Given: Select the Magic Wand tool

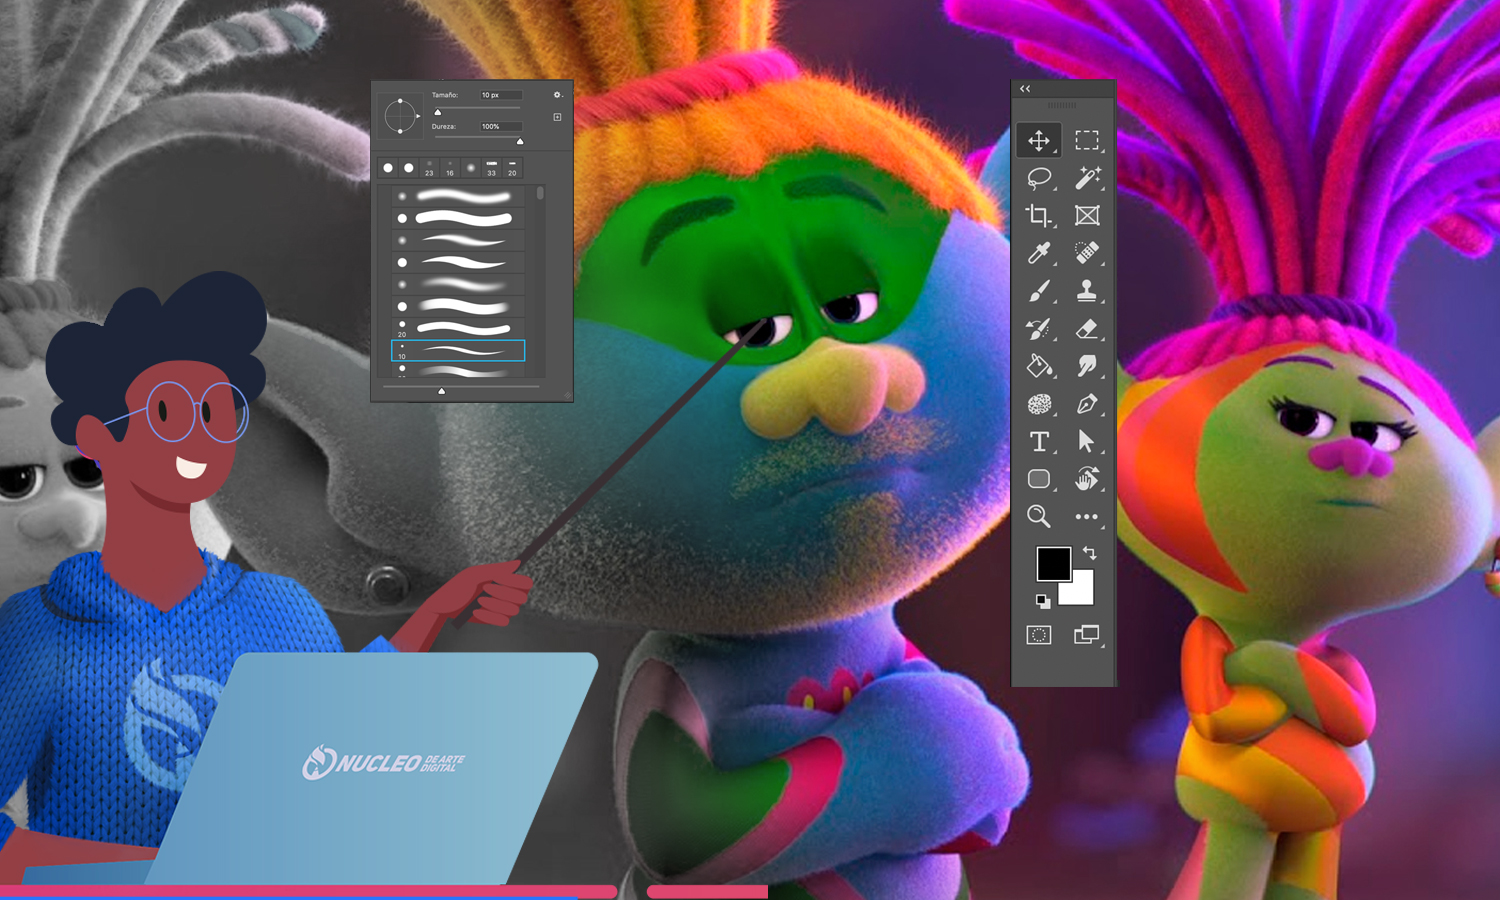Looking at the screenshot, I should (1087, 179).
